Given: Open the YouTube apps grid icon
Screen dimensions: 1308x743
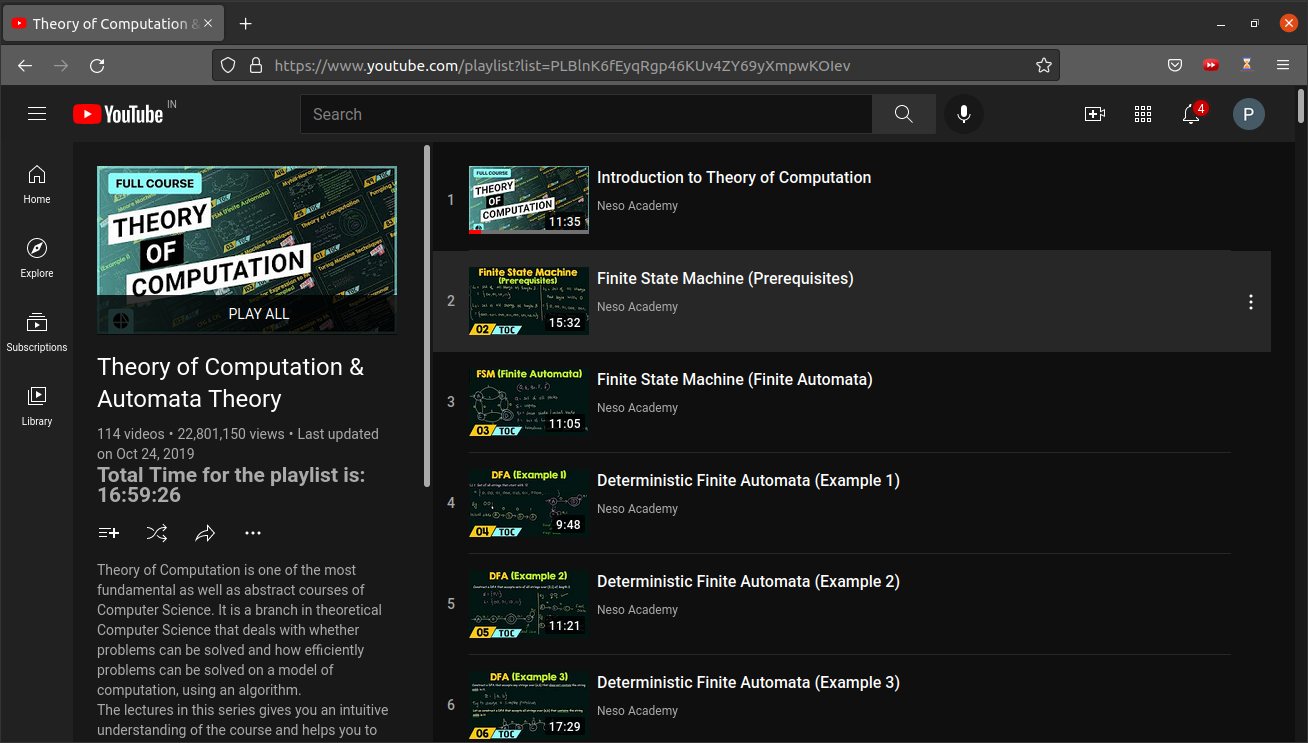Looking at the screenshot, I should (1143, 114).
